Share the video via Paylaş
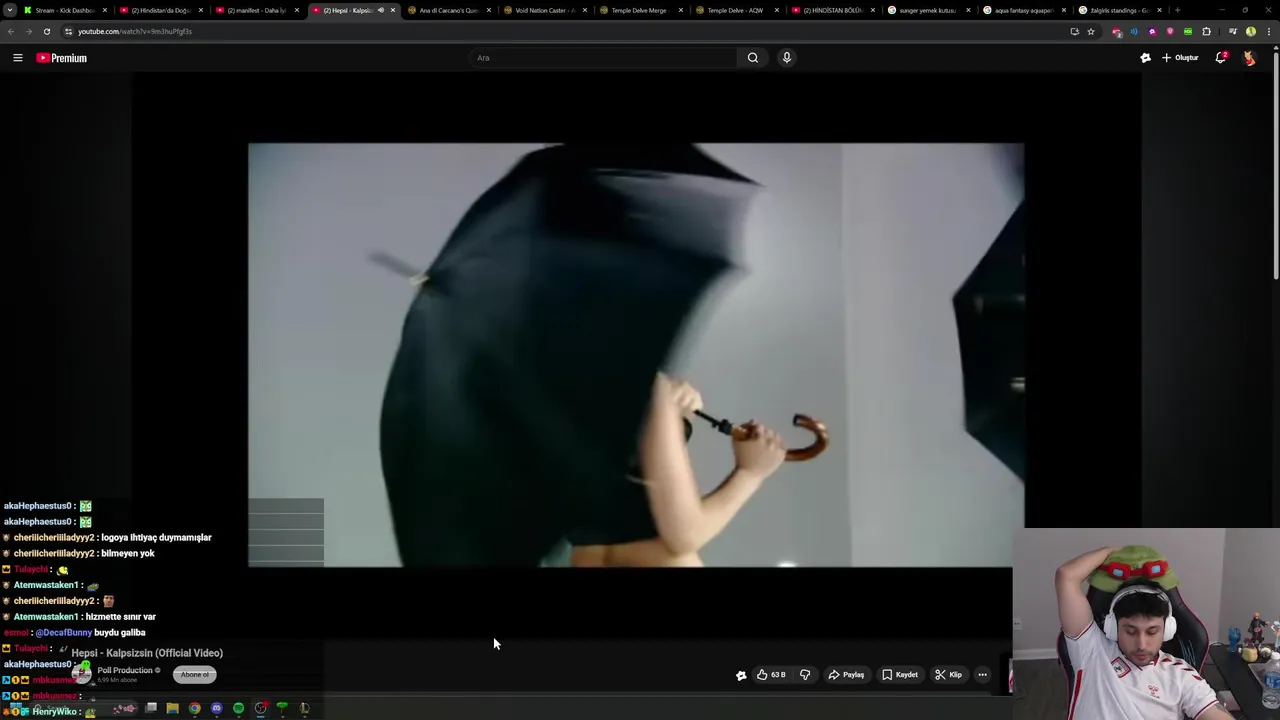This screenshot has width=1280, height=720. click(x=846, y=675)
